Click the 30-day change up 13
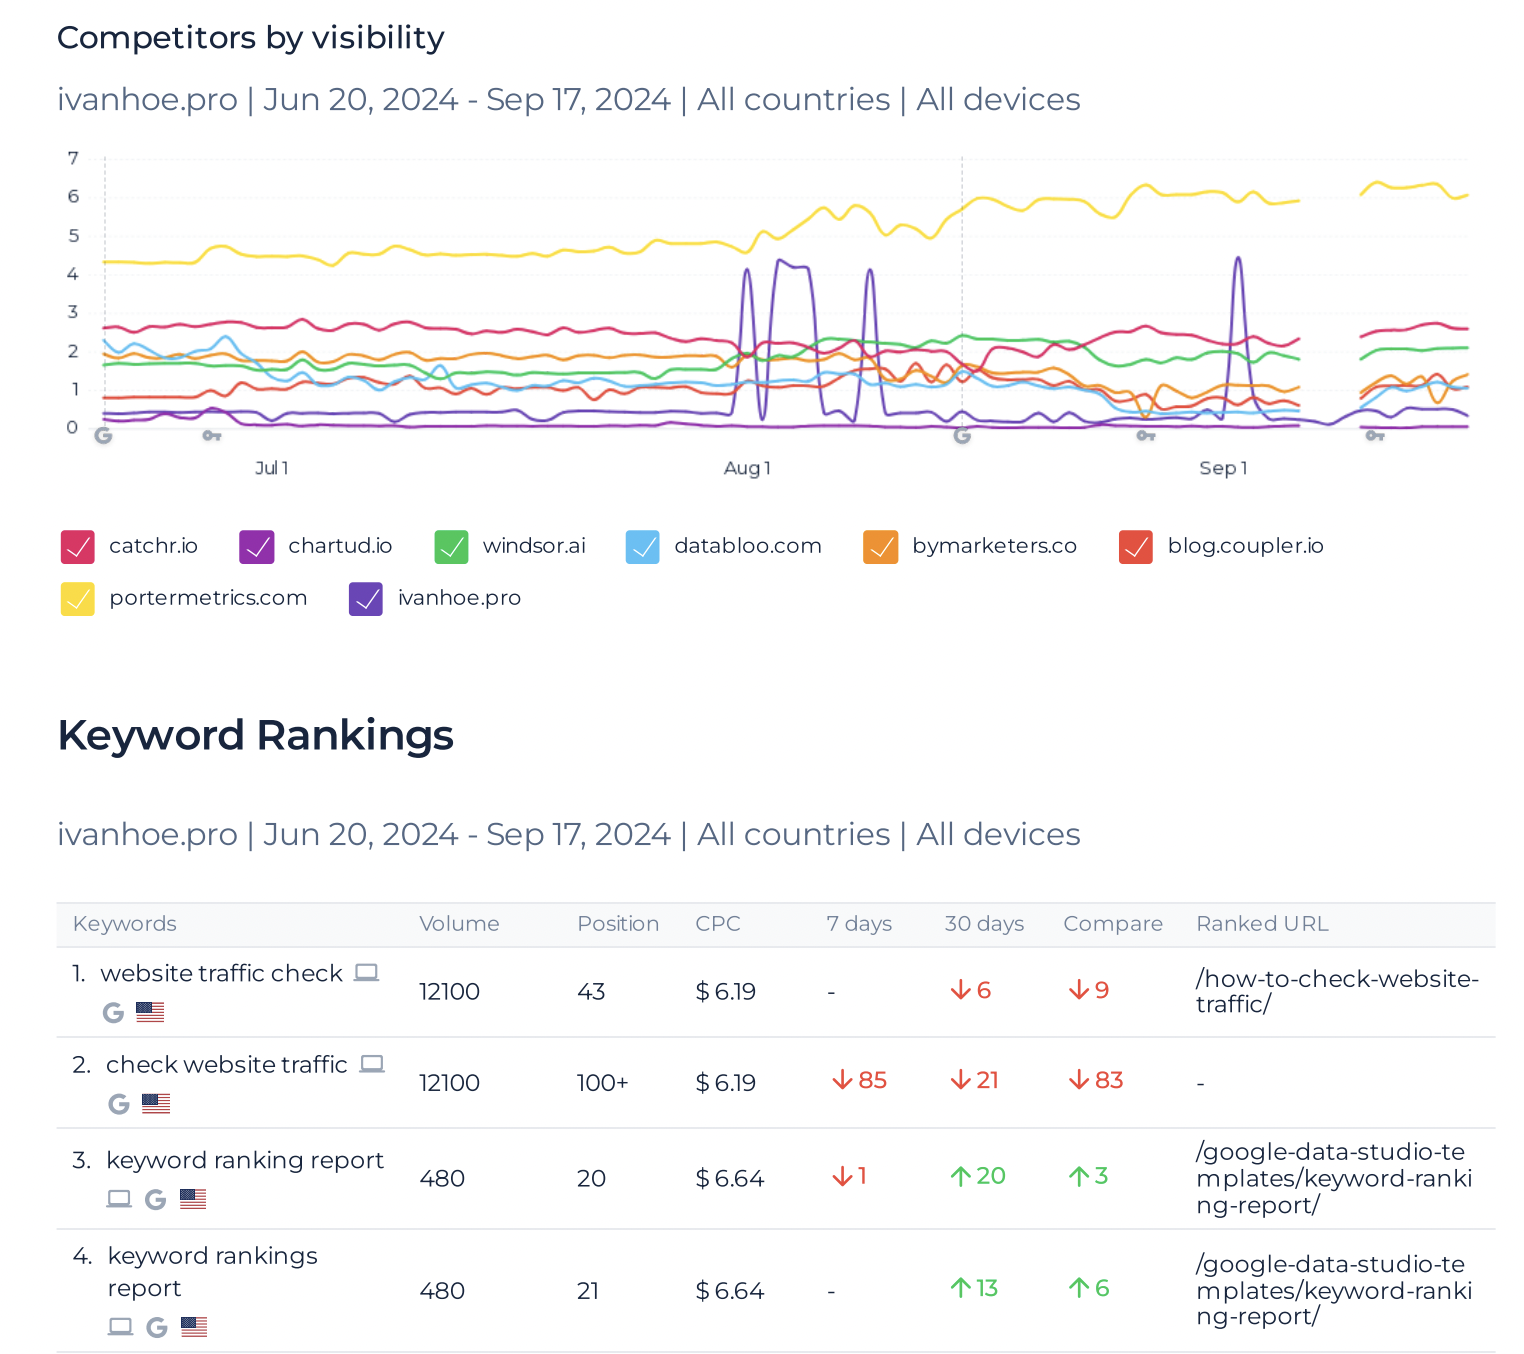 pyautogui.click(x=974, y=1288)
